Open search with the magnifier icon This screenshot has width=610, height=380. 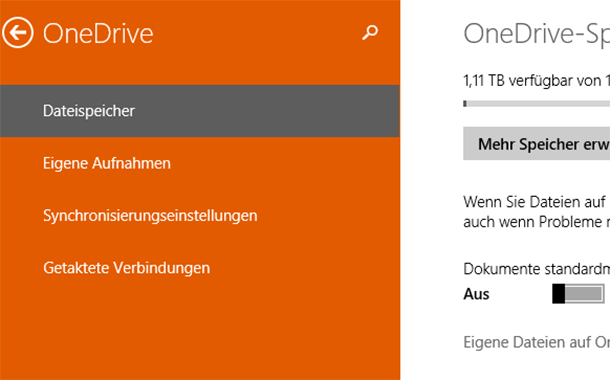tap(370, 33)
